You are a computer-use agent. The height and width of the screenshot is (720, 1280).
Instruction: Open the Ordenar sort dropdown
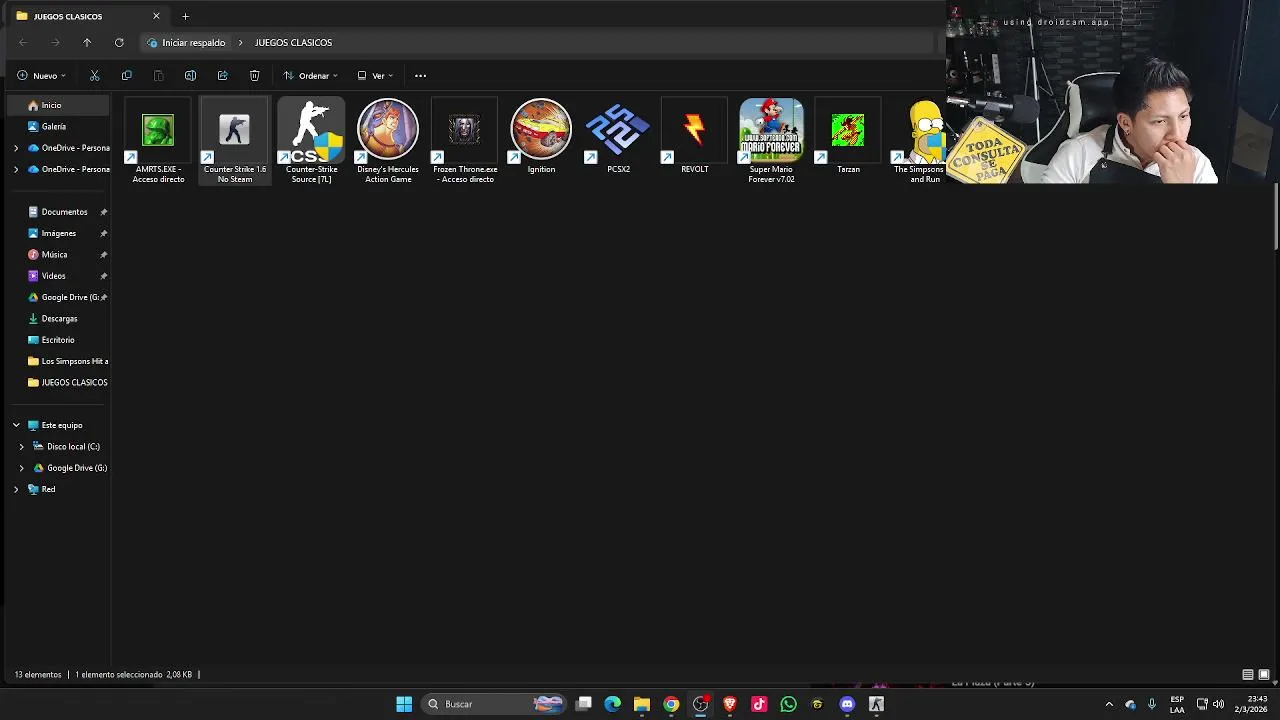(x=311, y=76)
